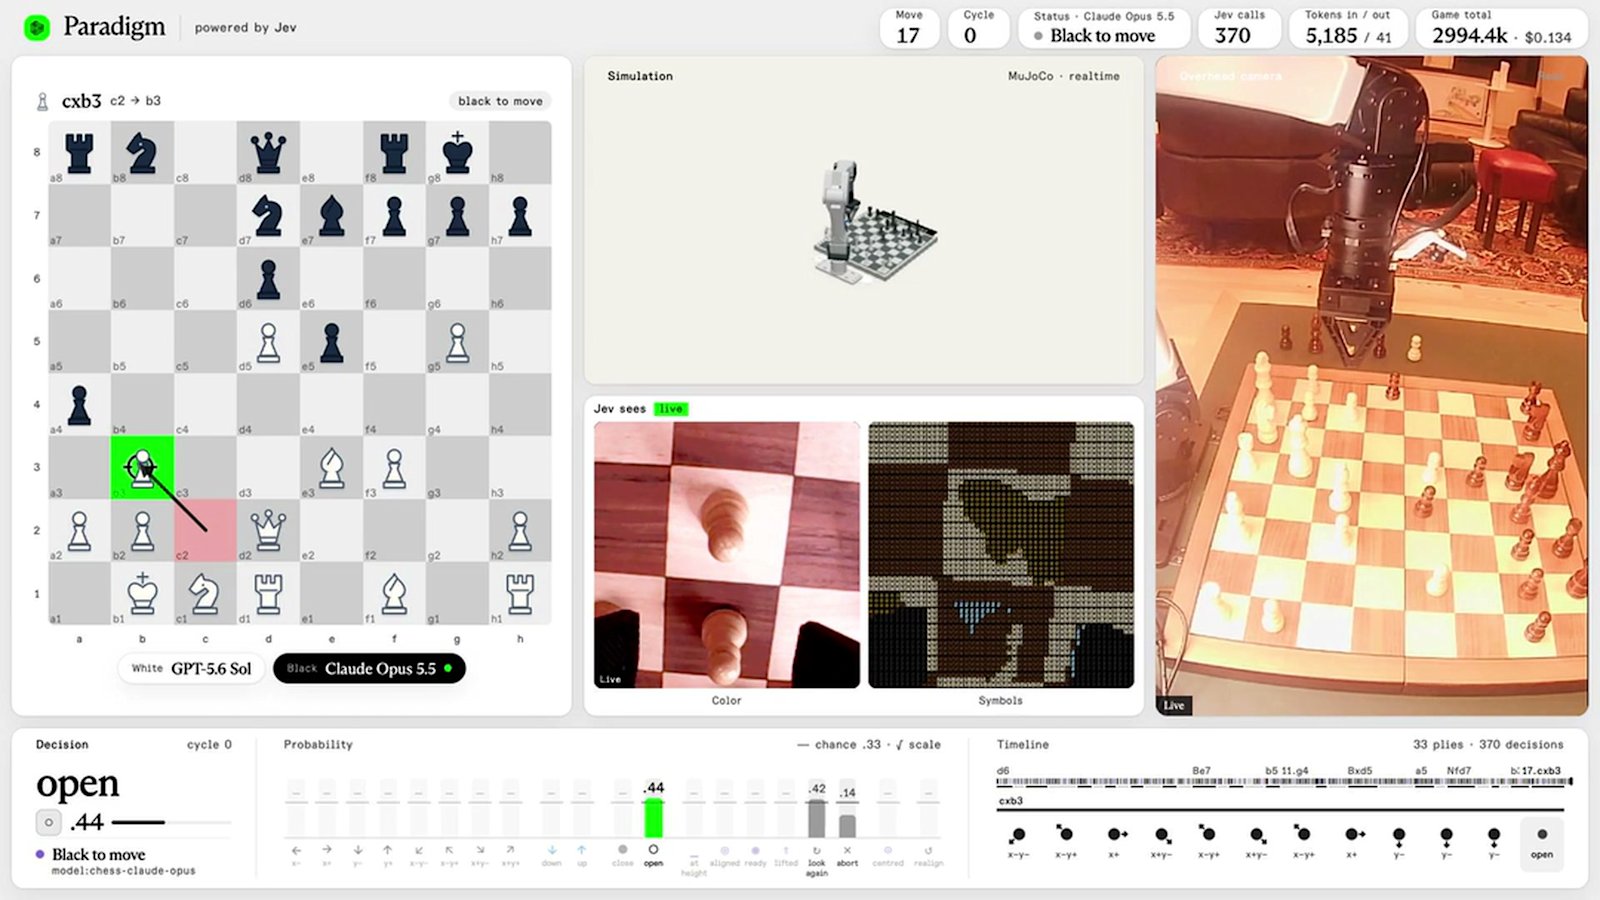Viewport: 1600px width, 900px height.
Task: Click the 'lifted' state icon
Action: click(x=786, y=851)
